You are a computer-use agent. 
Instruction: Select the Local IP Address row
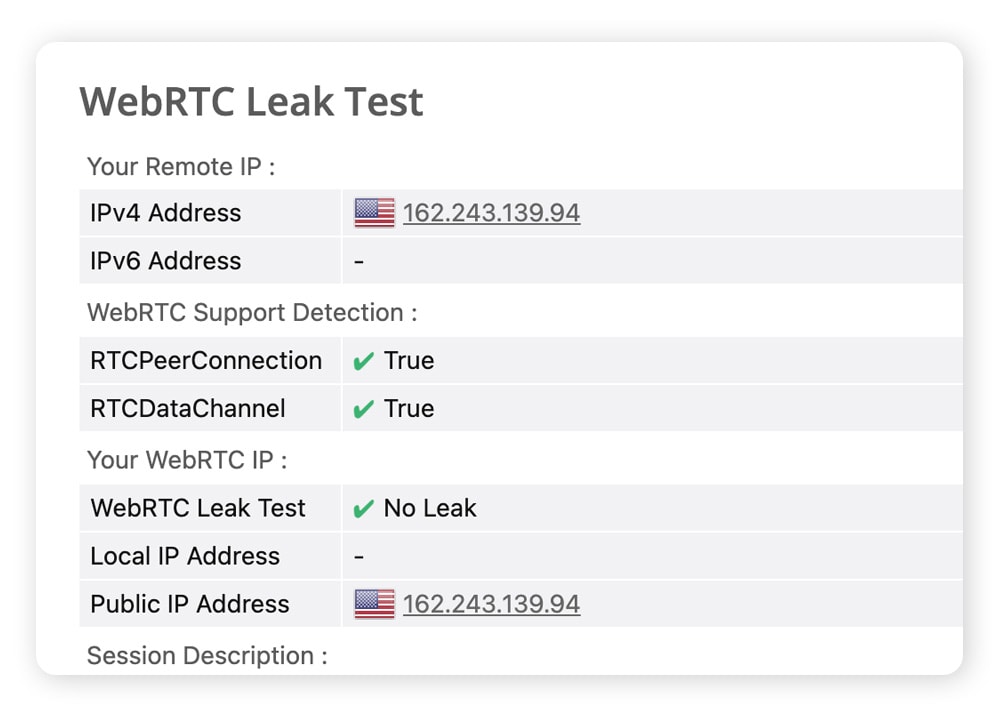184,556
